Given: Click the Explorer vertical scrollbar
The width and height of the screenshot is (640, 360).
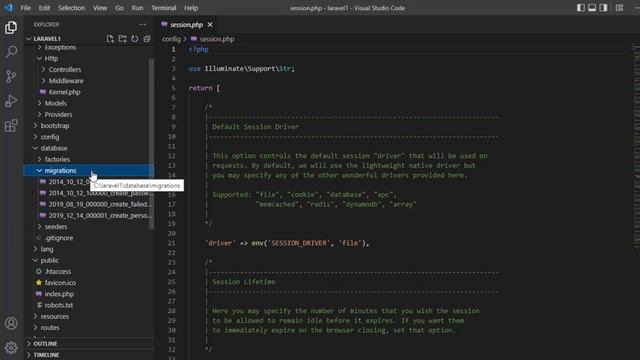Looking at the screenshot, I should (x=152, y=144).
